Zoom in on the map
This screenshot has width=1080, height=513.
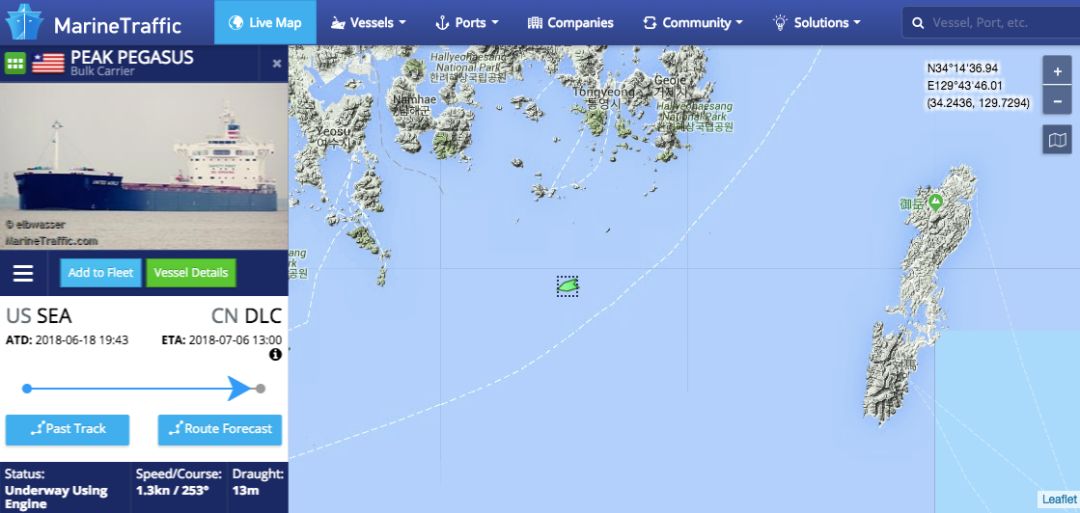point(1057,70)
